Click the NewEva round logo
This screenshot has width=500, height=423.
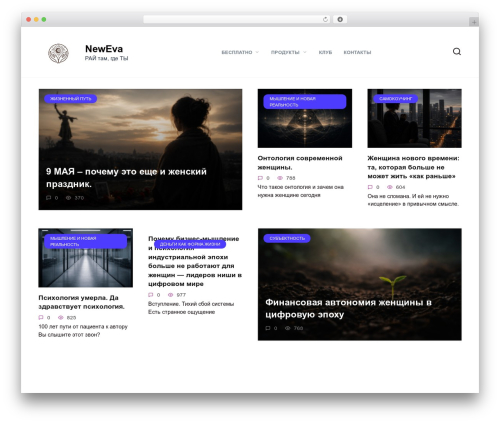pyautogui.click(x=58, y=53)
